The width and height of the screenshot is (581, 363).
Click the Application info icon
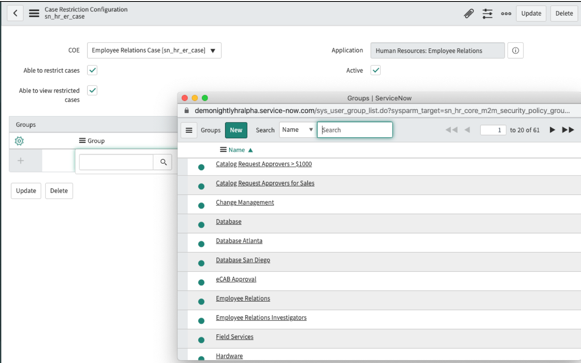[515, 51]
